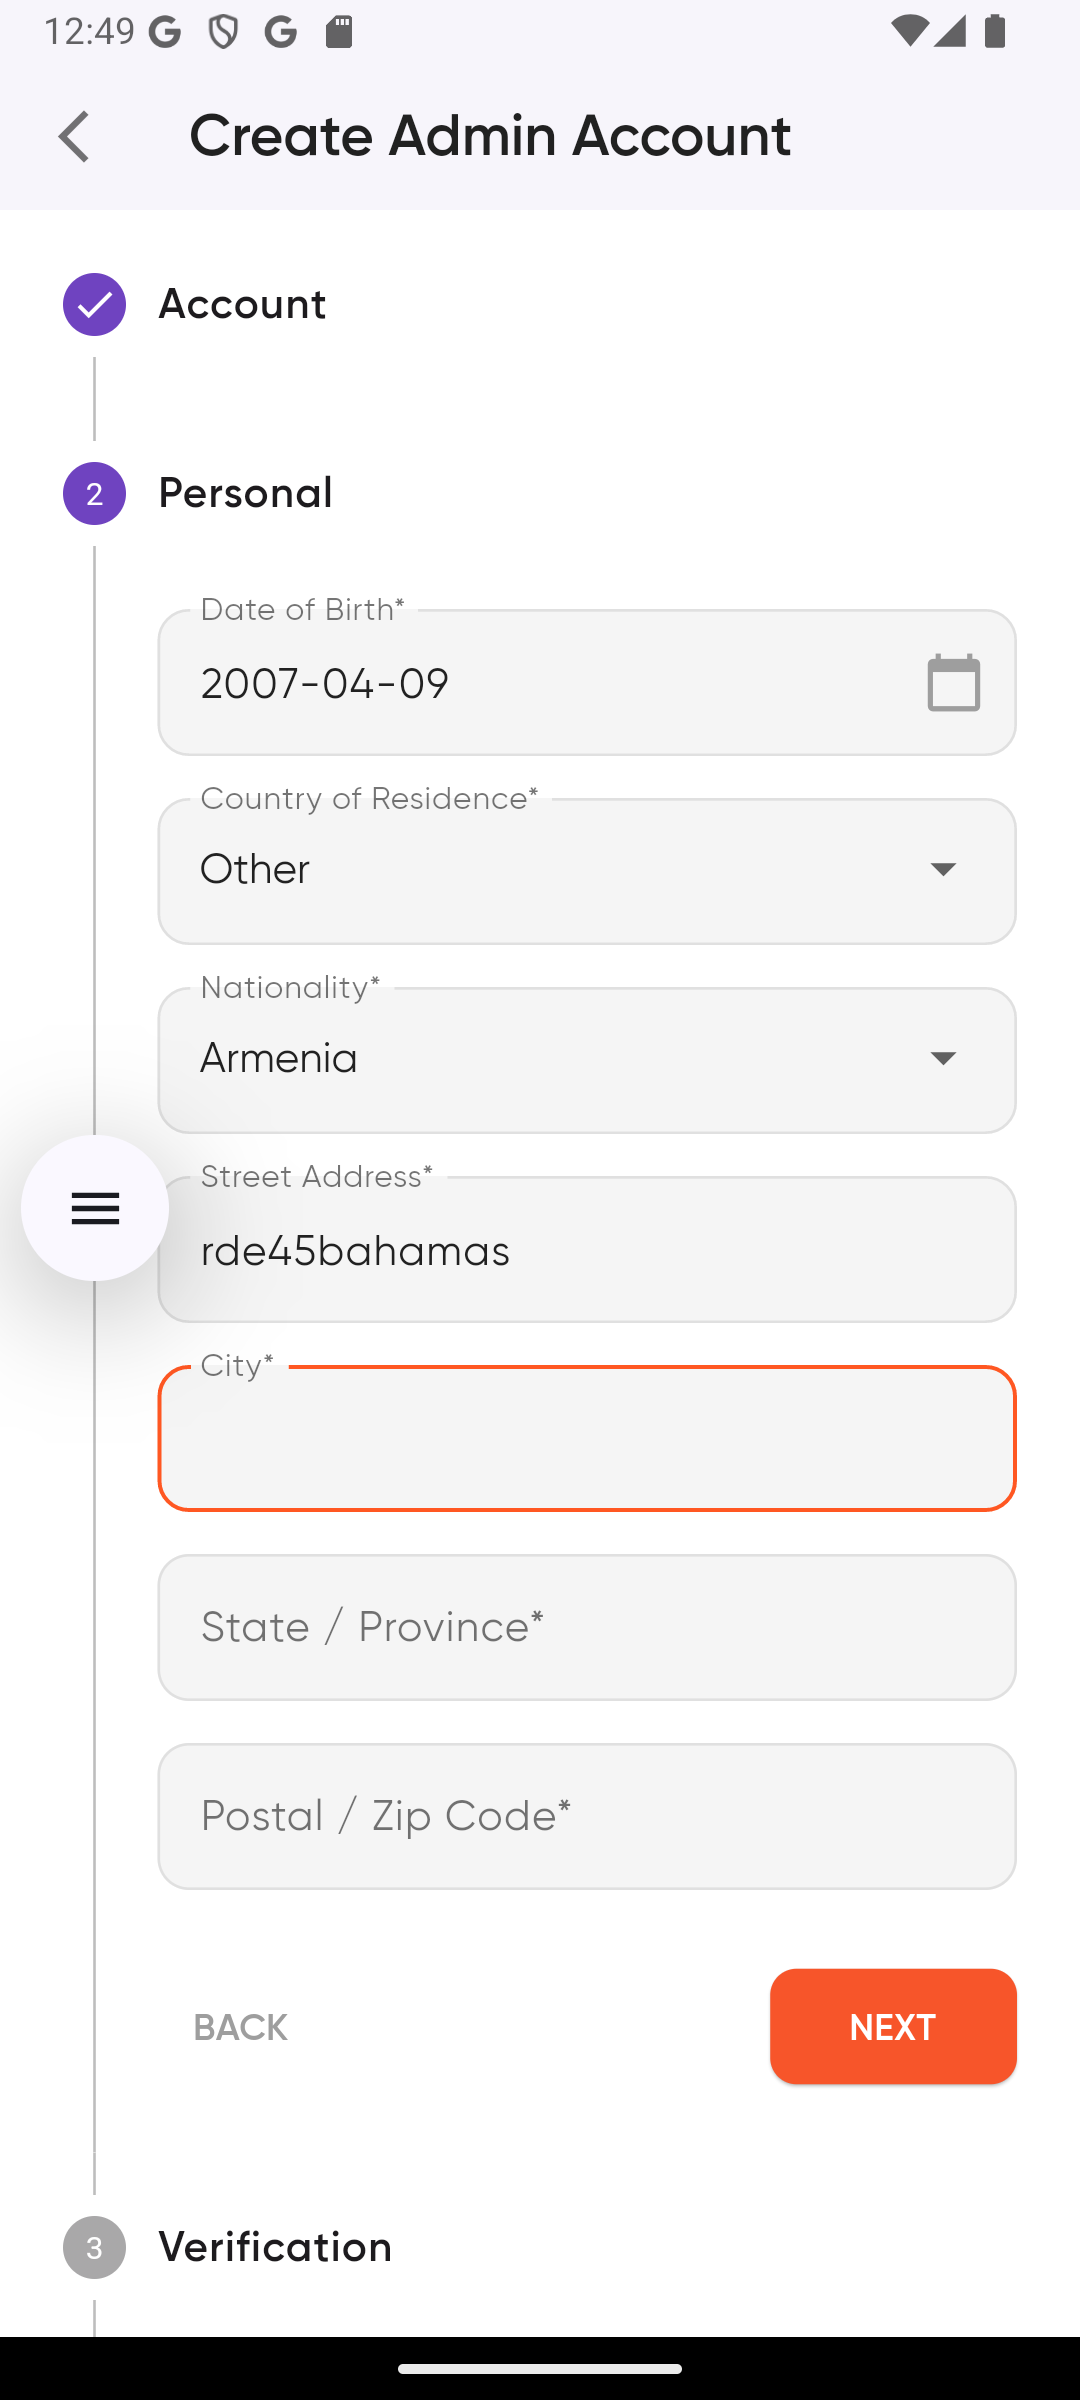The height and width of the screenshot is (2400, 1080).
Task: Select the Personal section label
Action: point(246,492)
